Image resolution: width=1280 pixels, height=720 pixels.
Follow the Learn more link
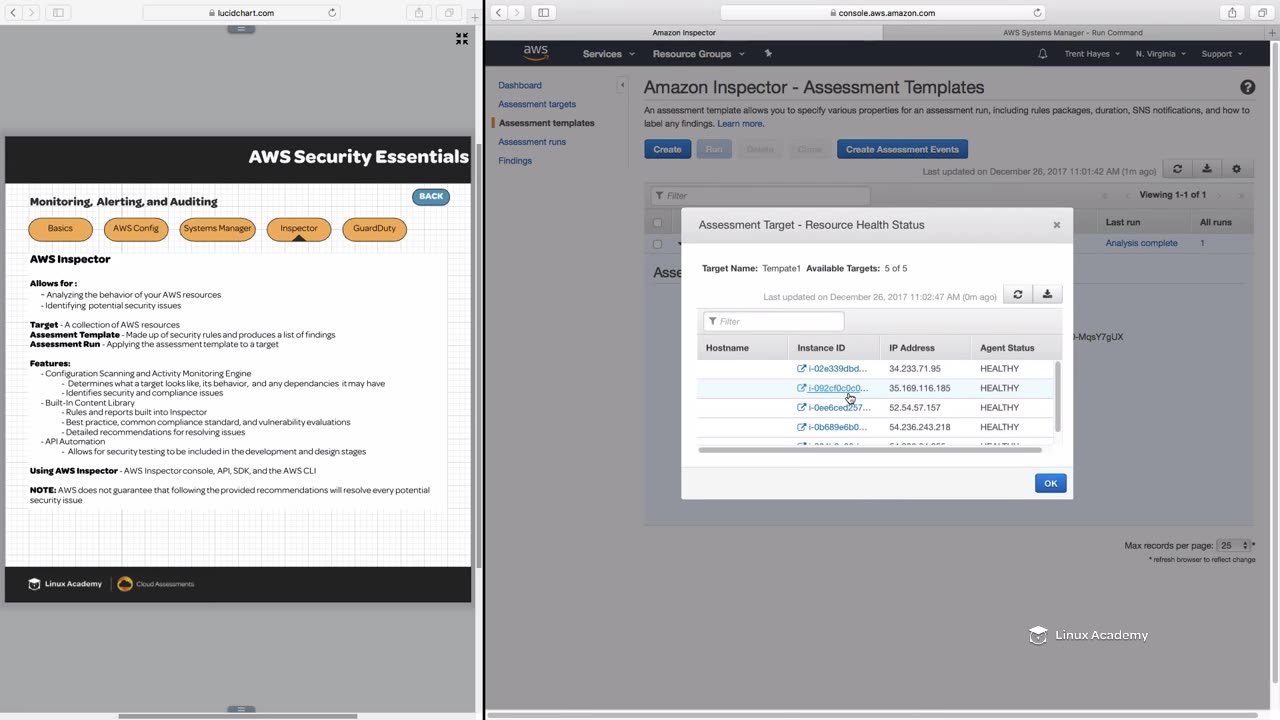[x=740, y=124]
